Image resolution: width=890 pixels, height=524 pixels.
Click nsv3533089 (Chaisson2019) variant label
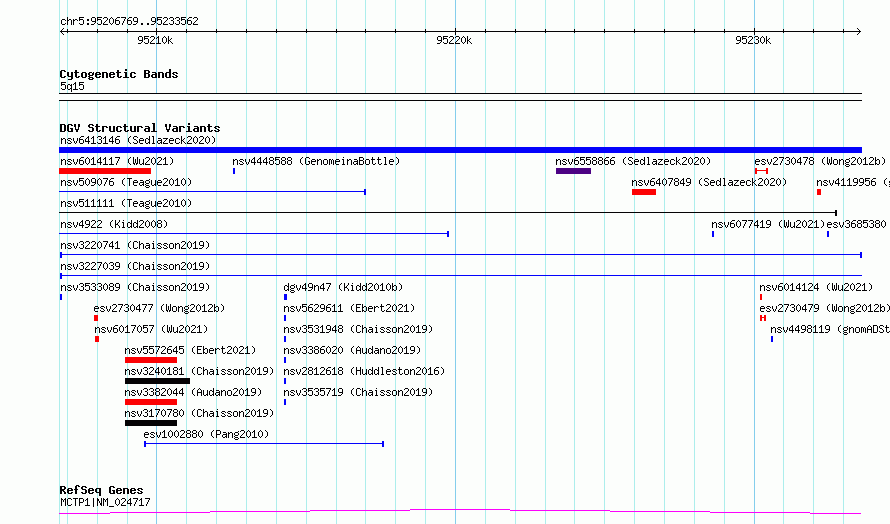135,287
